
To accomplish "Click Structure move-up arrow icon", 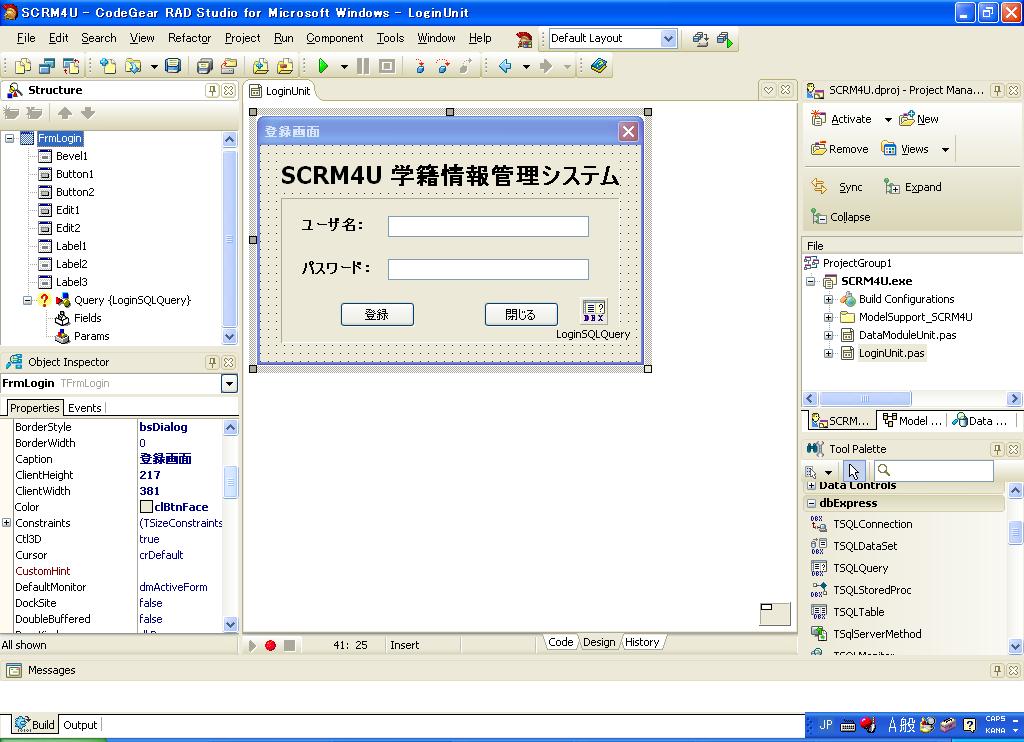I will [x=65, y=113].
